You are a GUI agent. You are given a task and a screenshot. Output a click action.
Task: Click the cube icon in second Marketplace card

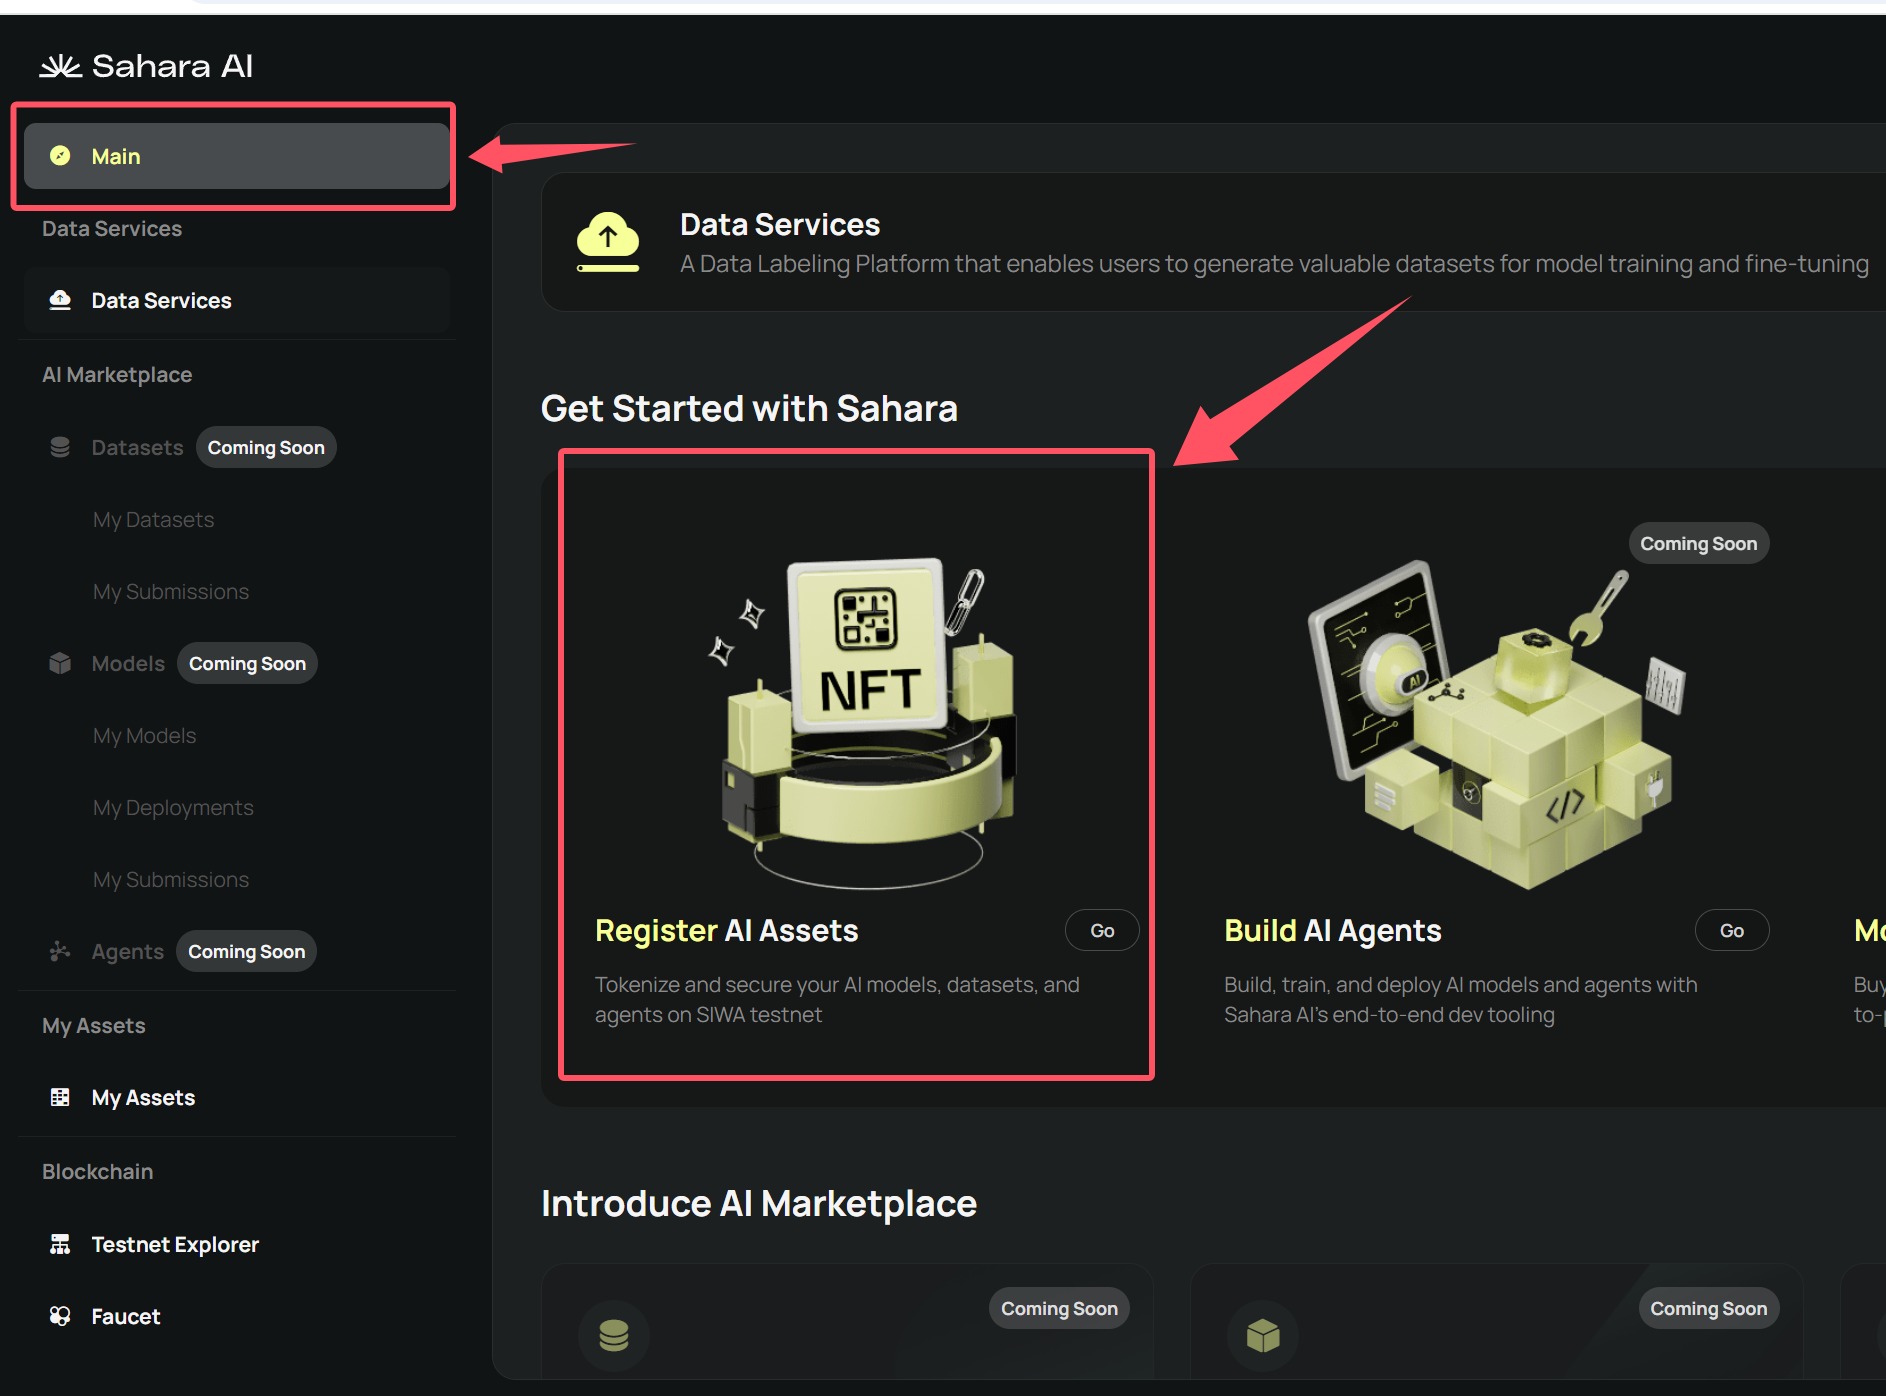(1263, 1335)
